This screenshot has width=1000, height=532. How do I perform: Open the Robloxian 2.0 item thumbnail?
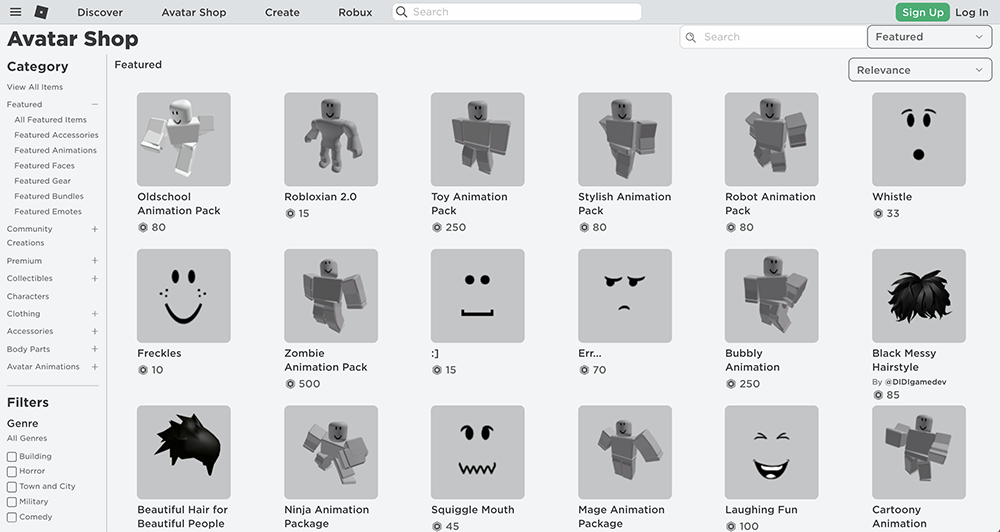tap(331, 139)
